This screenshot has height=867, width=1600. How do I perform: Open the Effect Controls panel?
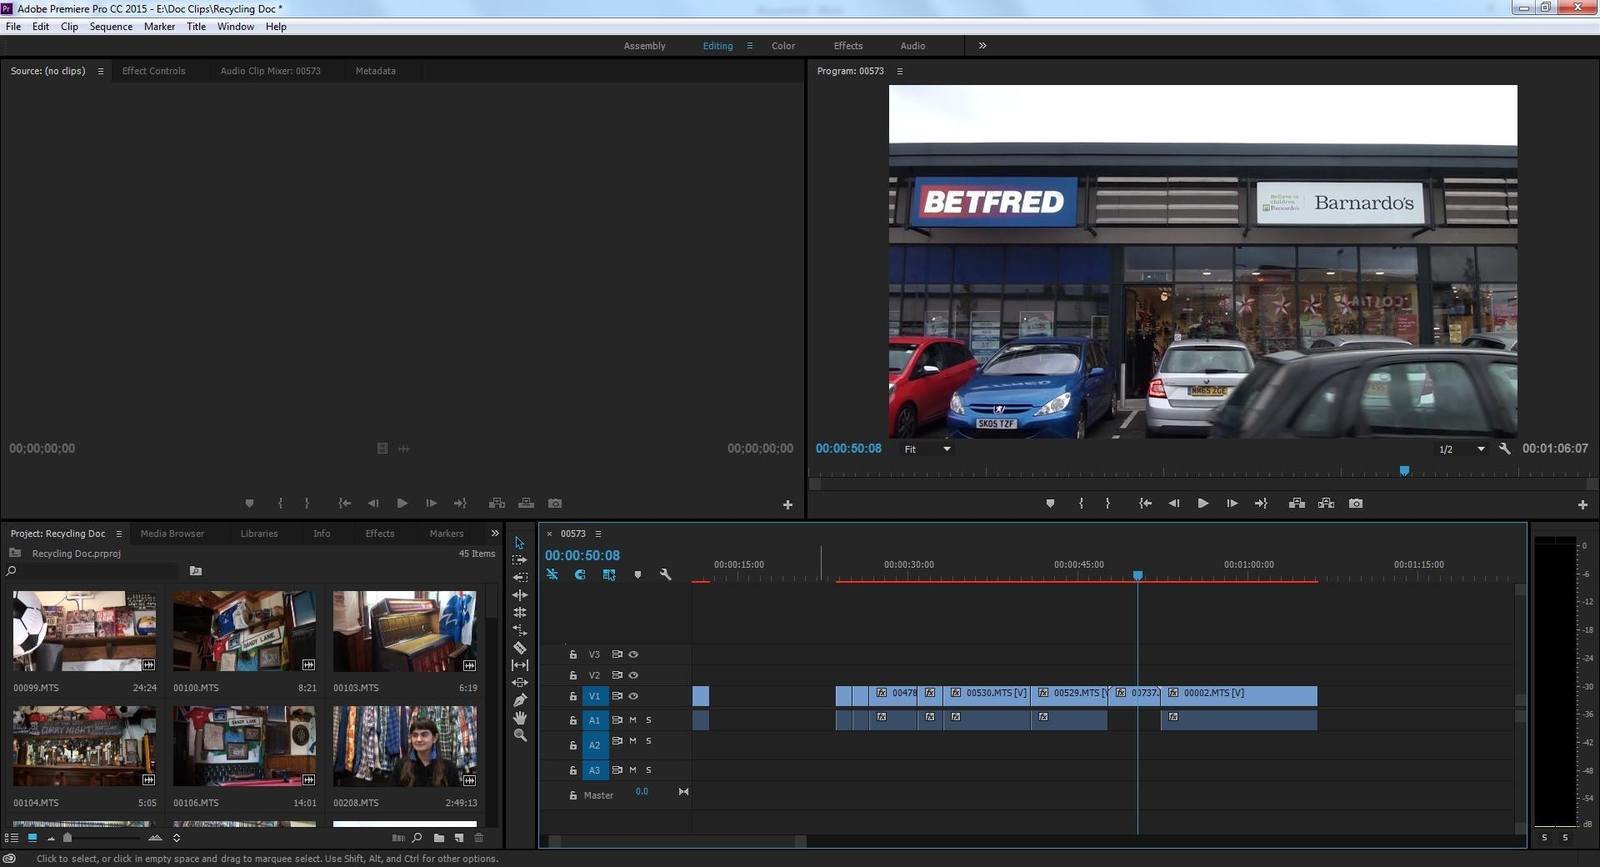point(153,71)
